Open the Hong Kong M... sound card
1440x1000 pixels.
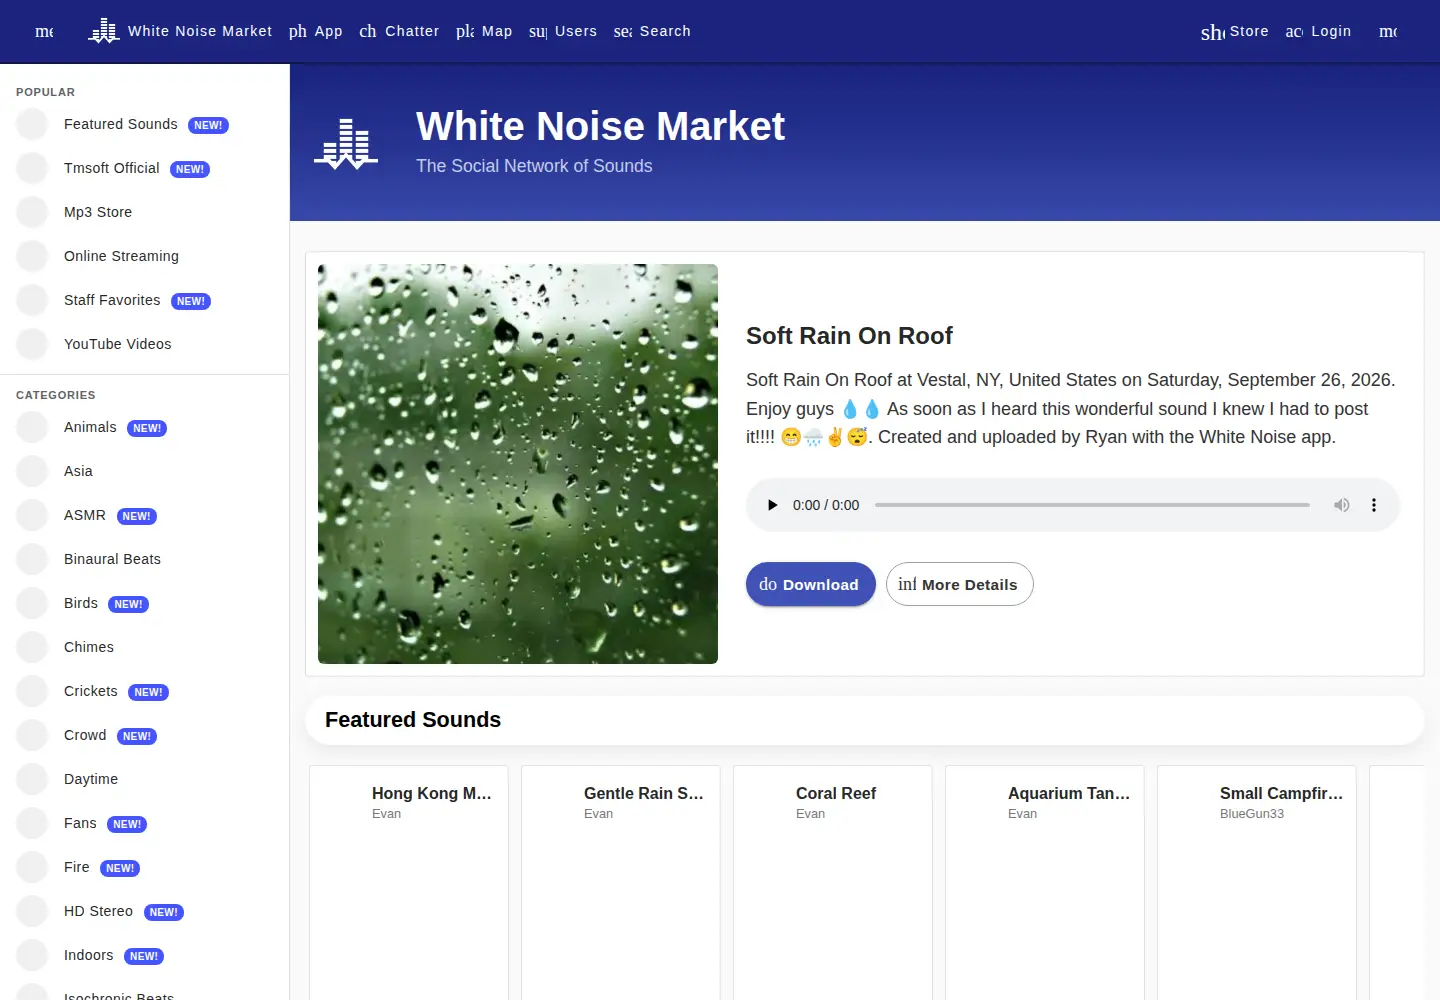(409, 883)
